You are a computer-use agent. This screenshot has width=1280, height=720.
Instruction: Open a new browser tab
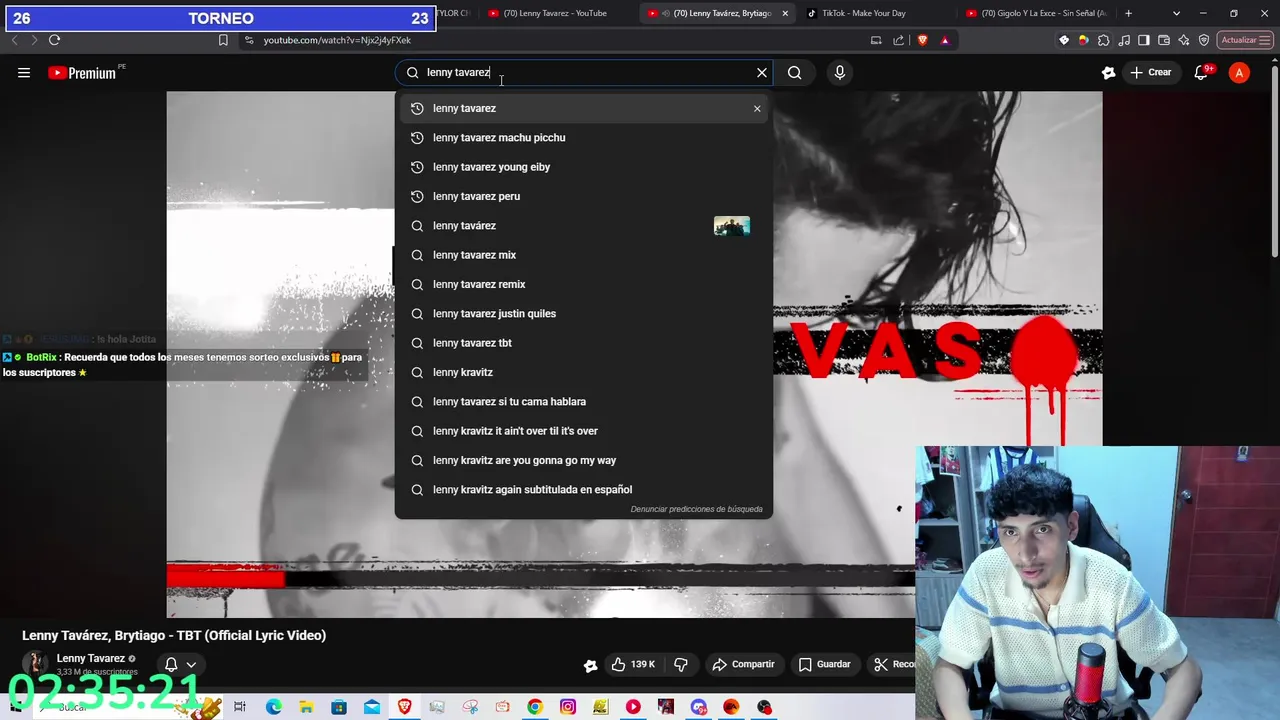point(1128,13)
